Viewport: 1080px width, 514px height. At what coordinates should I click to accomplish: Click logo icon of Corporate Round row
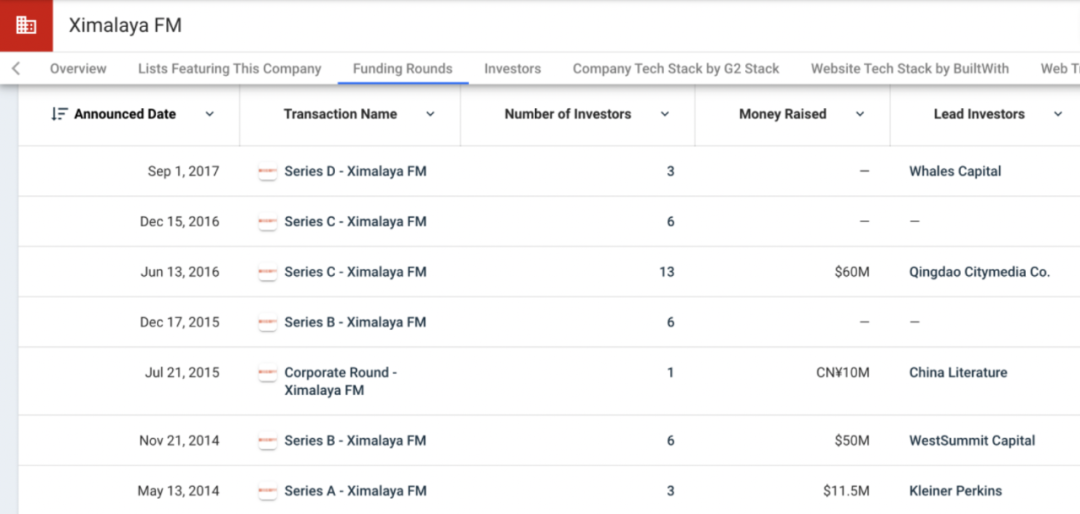click(x=267, y=373)
